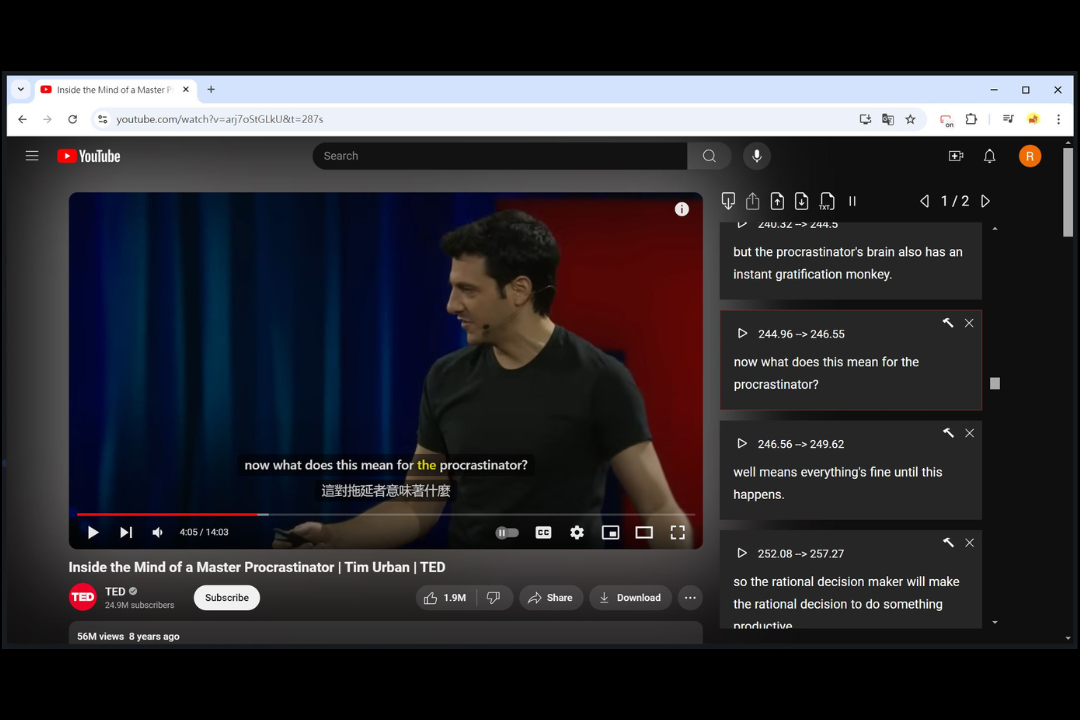Open the orange R account avatar

[x=1030, y=156]
